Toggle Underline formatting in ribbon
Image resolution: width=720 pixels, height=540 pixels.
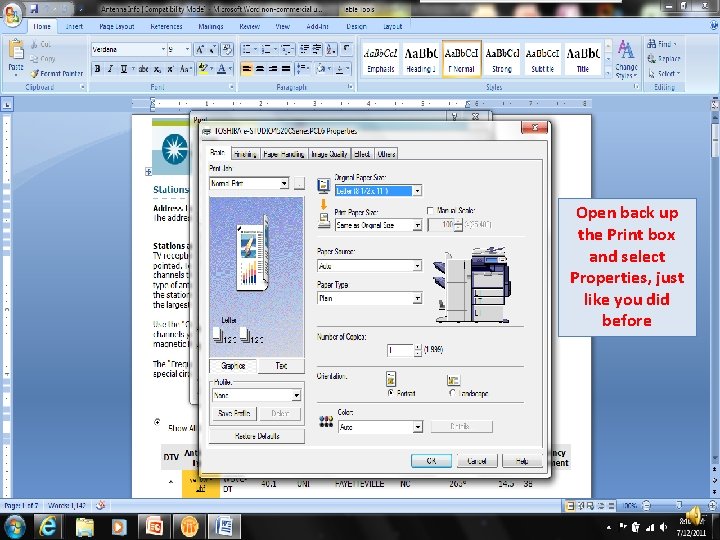click(x=124, y=69)
